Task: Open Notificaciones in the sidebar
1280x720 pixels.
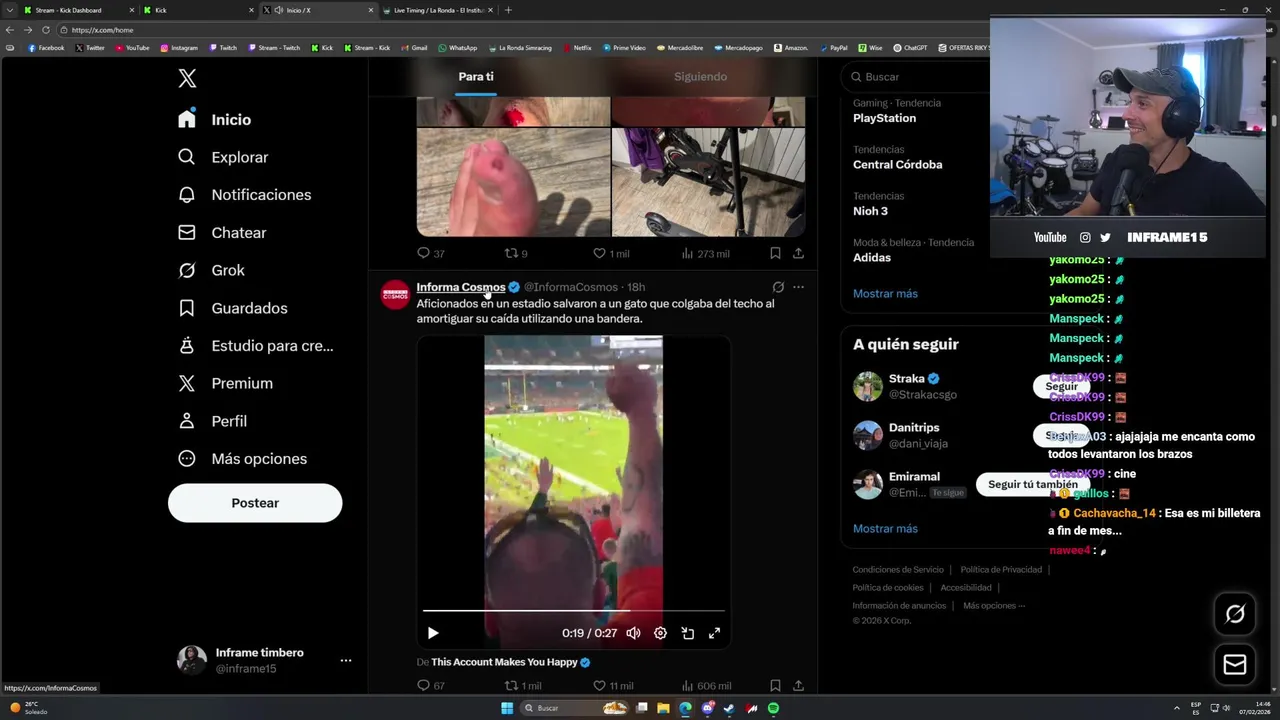Action: (244, 195)
